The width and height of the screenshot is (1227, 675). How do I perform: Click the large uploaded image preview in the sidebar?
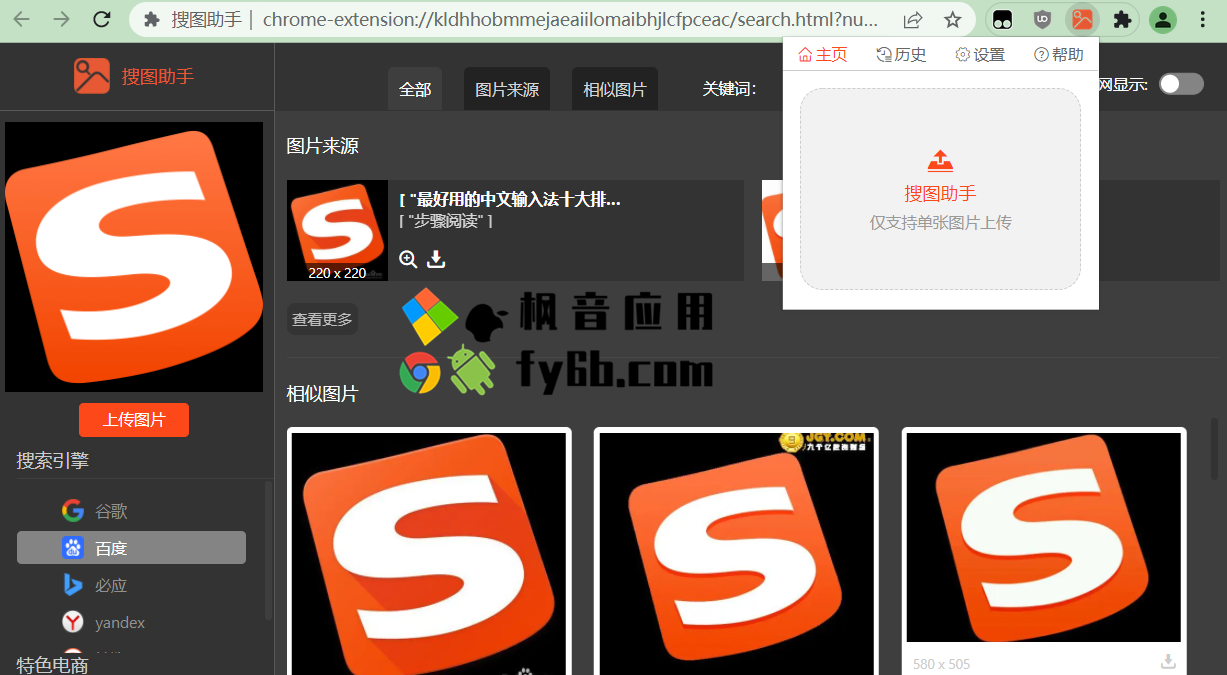tap(134, 257)
